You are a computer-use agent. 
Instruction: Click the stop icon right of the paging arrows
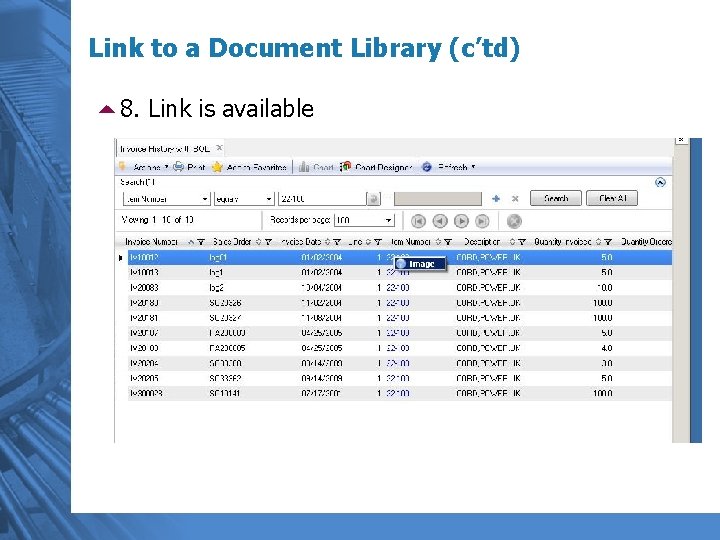[x=514, y=221]
